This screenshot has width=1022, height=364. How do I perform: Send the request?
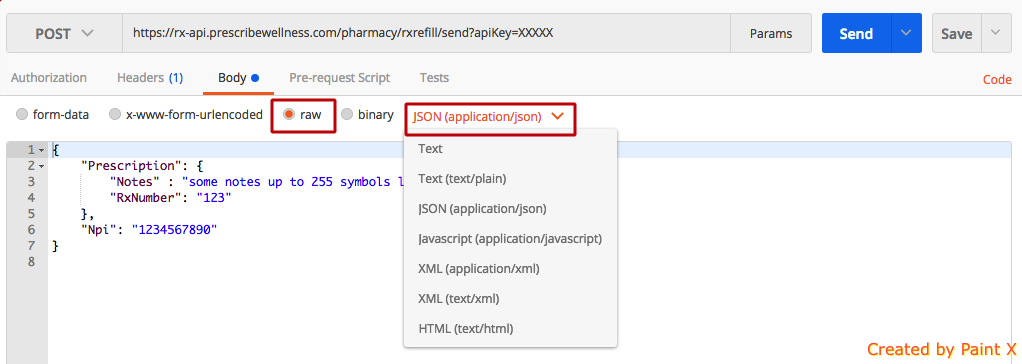click(x=856, y=33)
